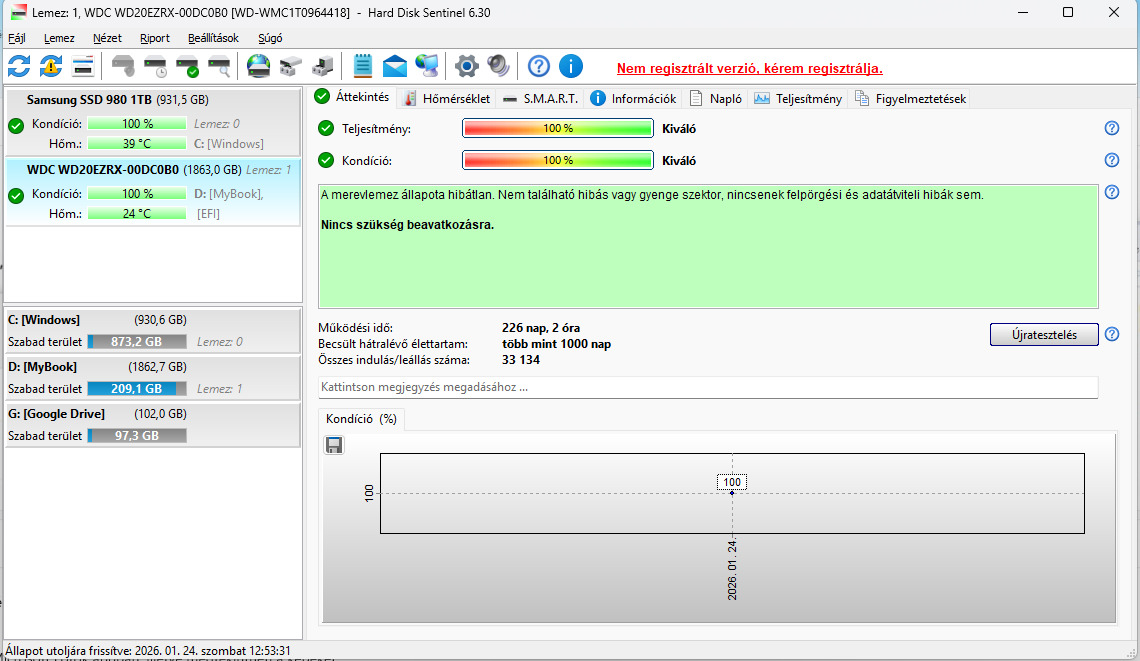This screenshot has width=1140, height=661.
Task: Click the monitor with globe toolbar icon
Action: [x=427, y=66]
